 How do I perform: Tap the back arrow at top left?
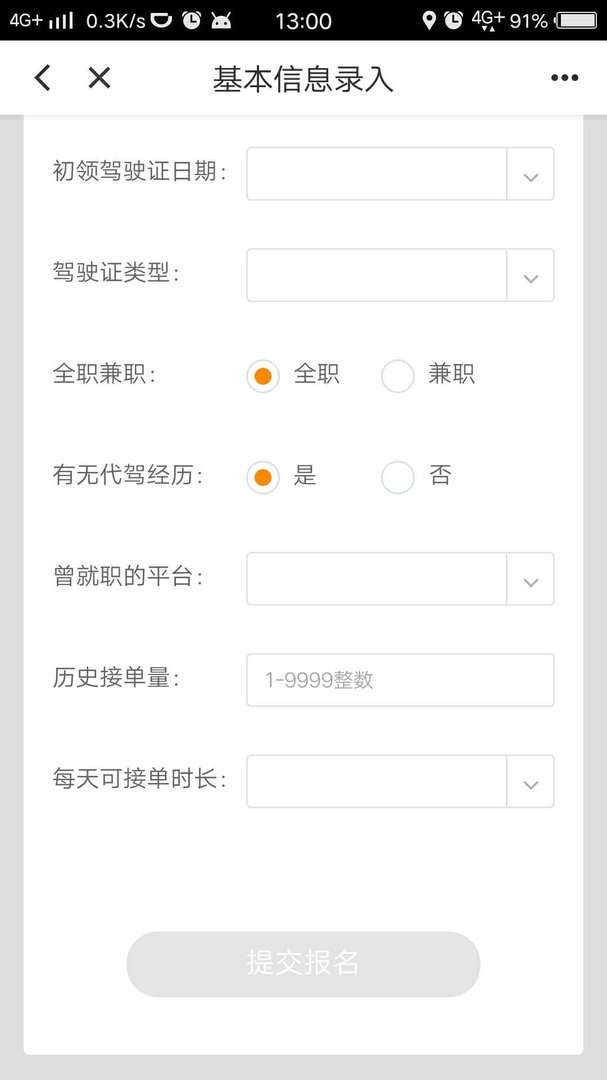42,77
